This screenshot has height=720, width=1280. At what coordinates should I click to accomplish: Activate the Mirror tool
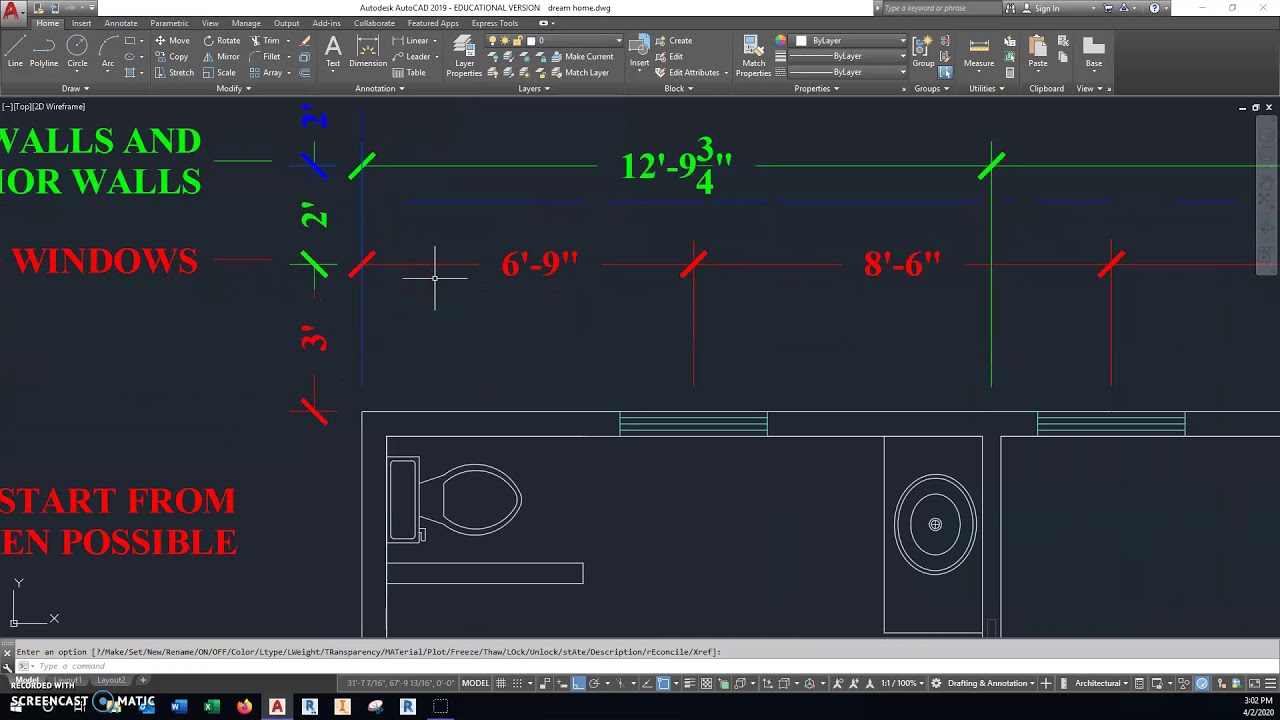[221, 57]
